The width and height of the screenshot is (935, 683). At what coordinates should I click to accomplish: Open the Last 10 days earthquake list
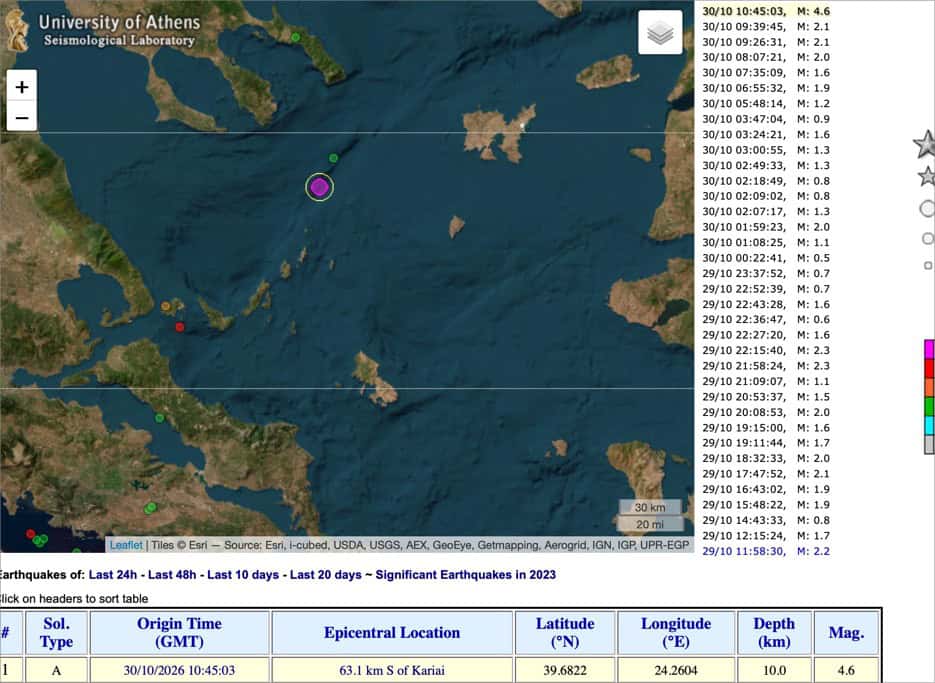243,575
